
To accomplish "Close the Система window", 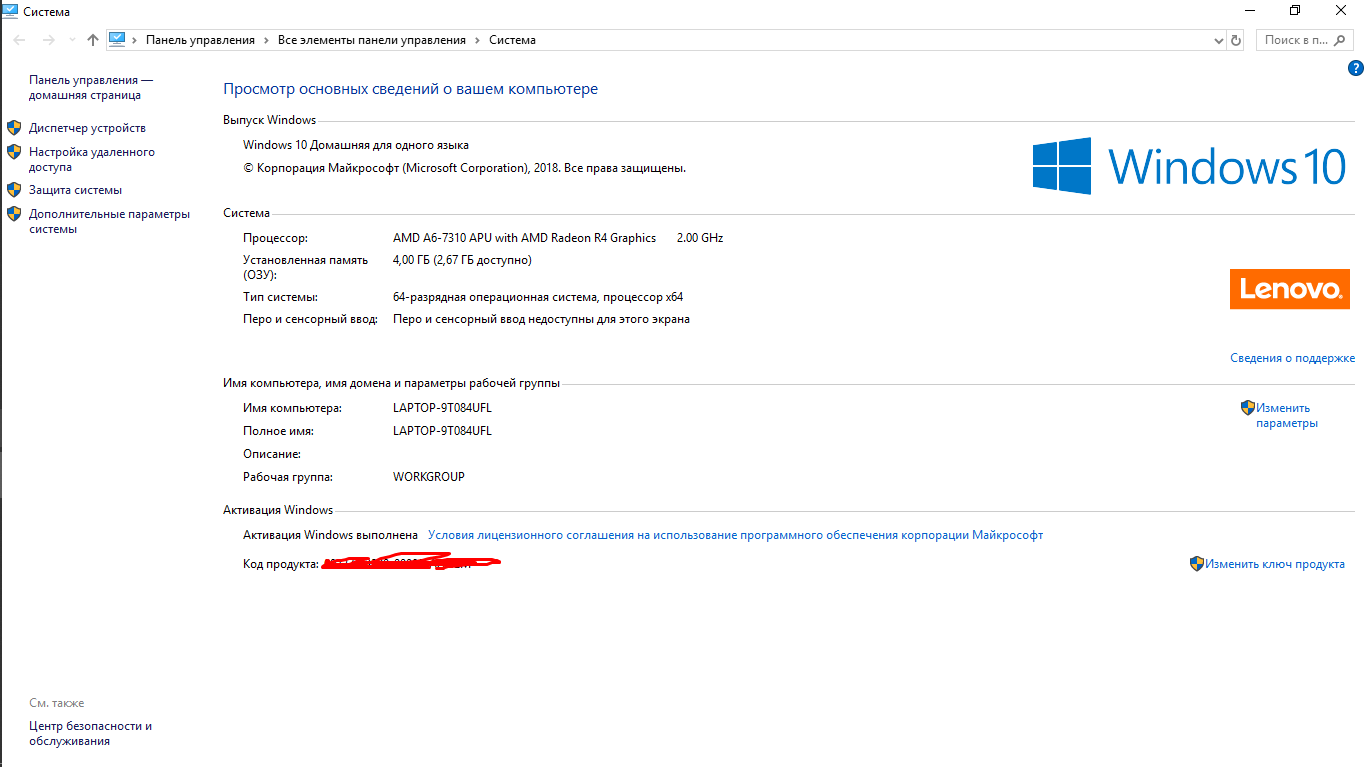I will (x=1341, y=10).
